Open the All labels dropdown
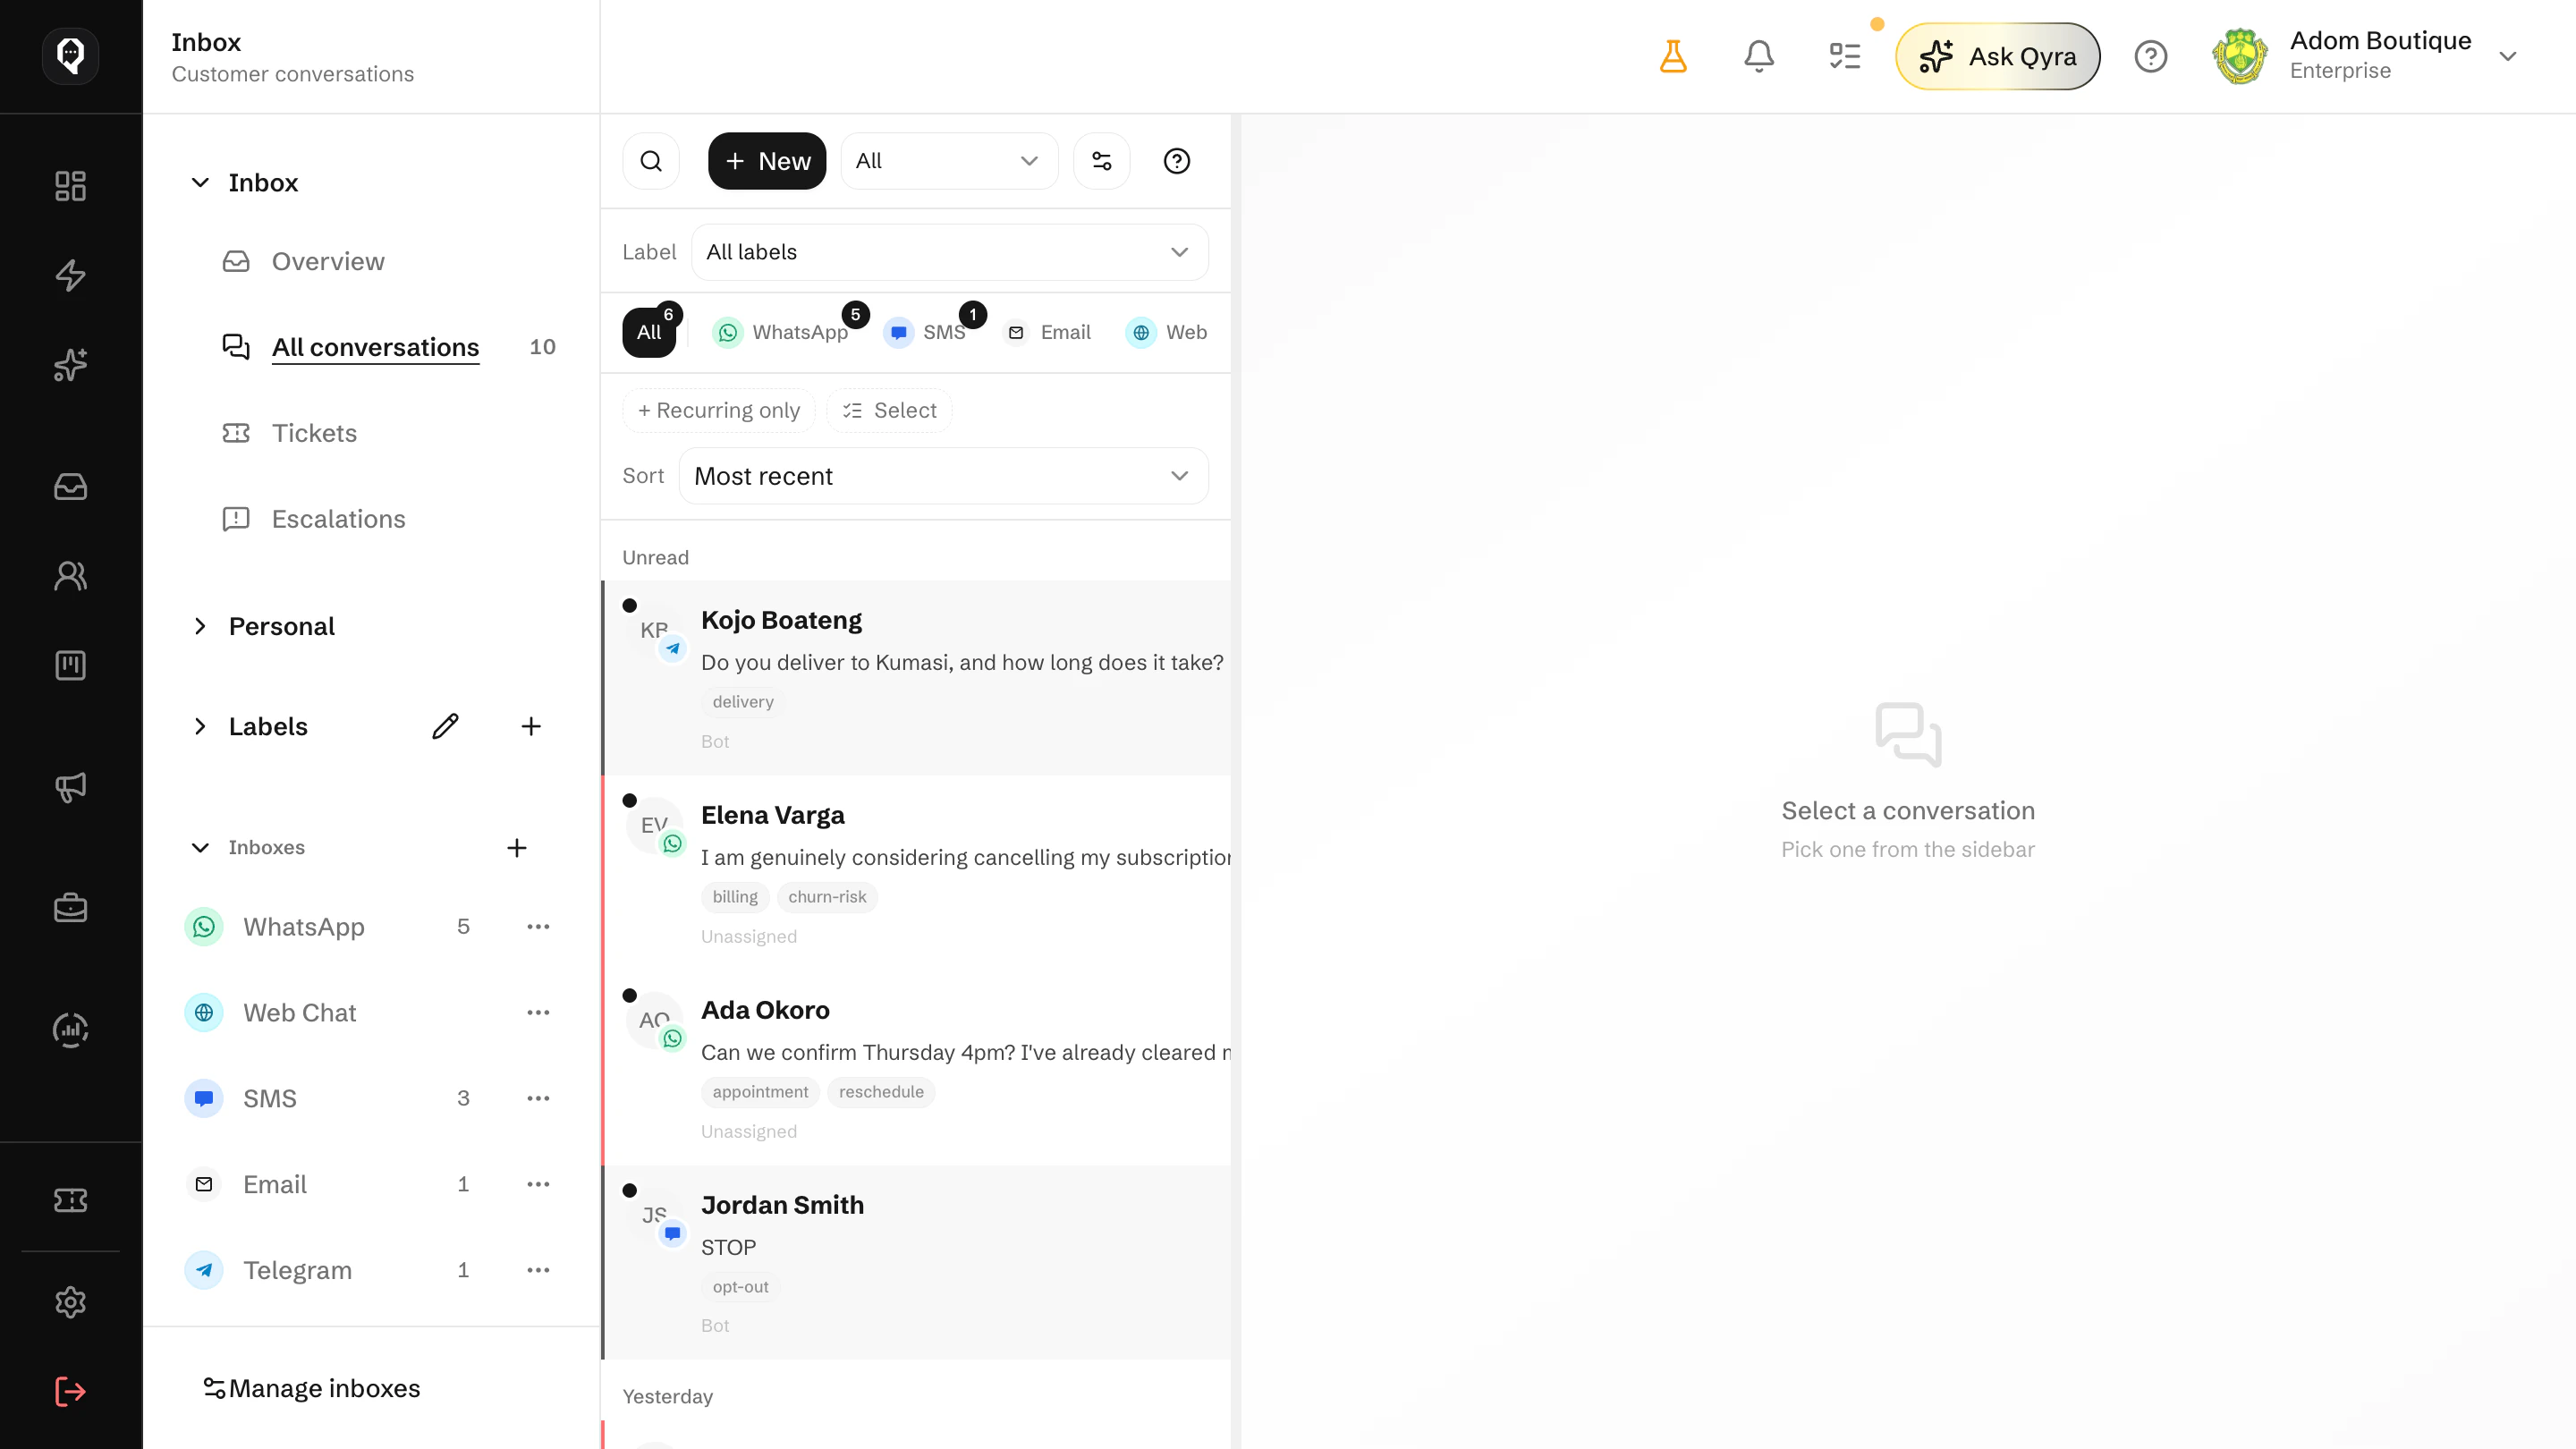Viewport: 2576px width, 1449px height. 949,252
